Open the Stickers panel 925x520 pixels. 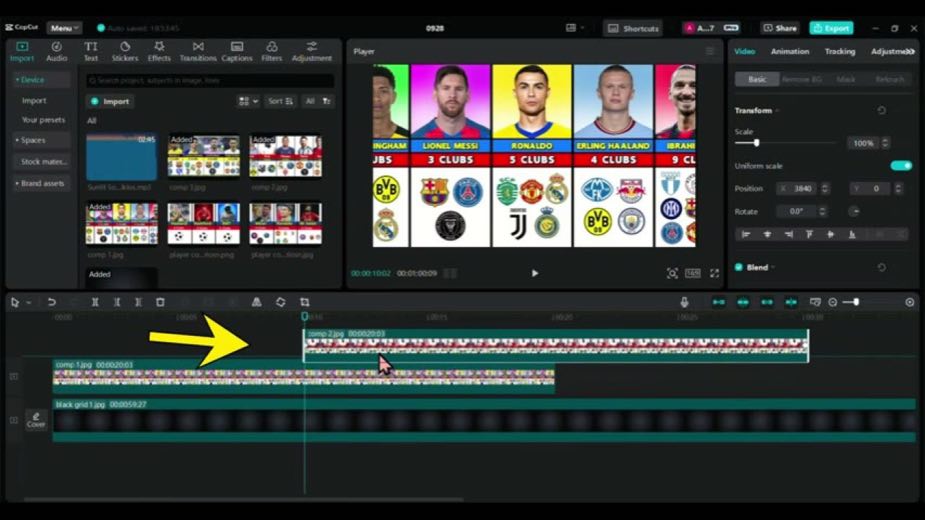(x=125, y=51)
